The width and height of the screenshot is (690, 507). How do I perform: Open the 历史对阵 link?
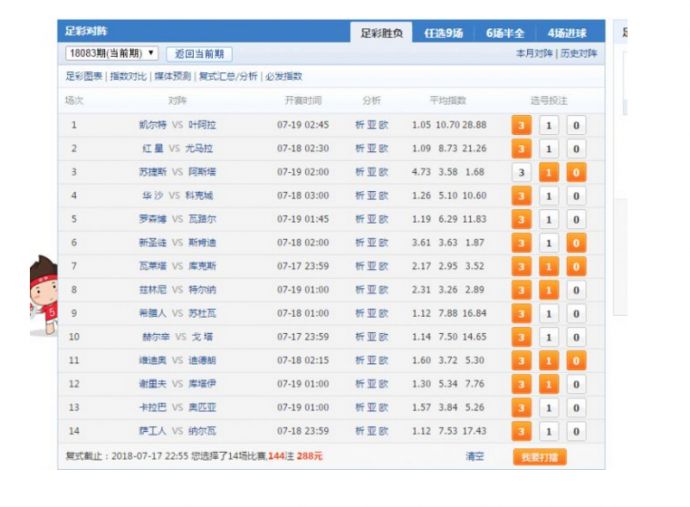click(x=579, y=54)
